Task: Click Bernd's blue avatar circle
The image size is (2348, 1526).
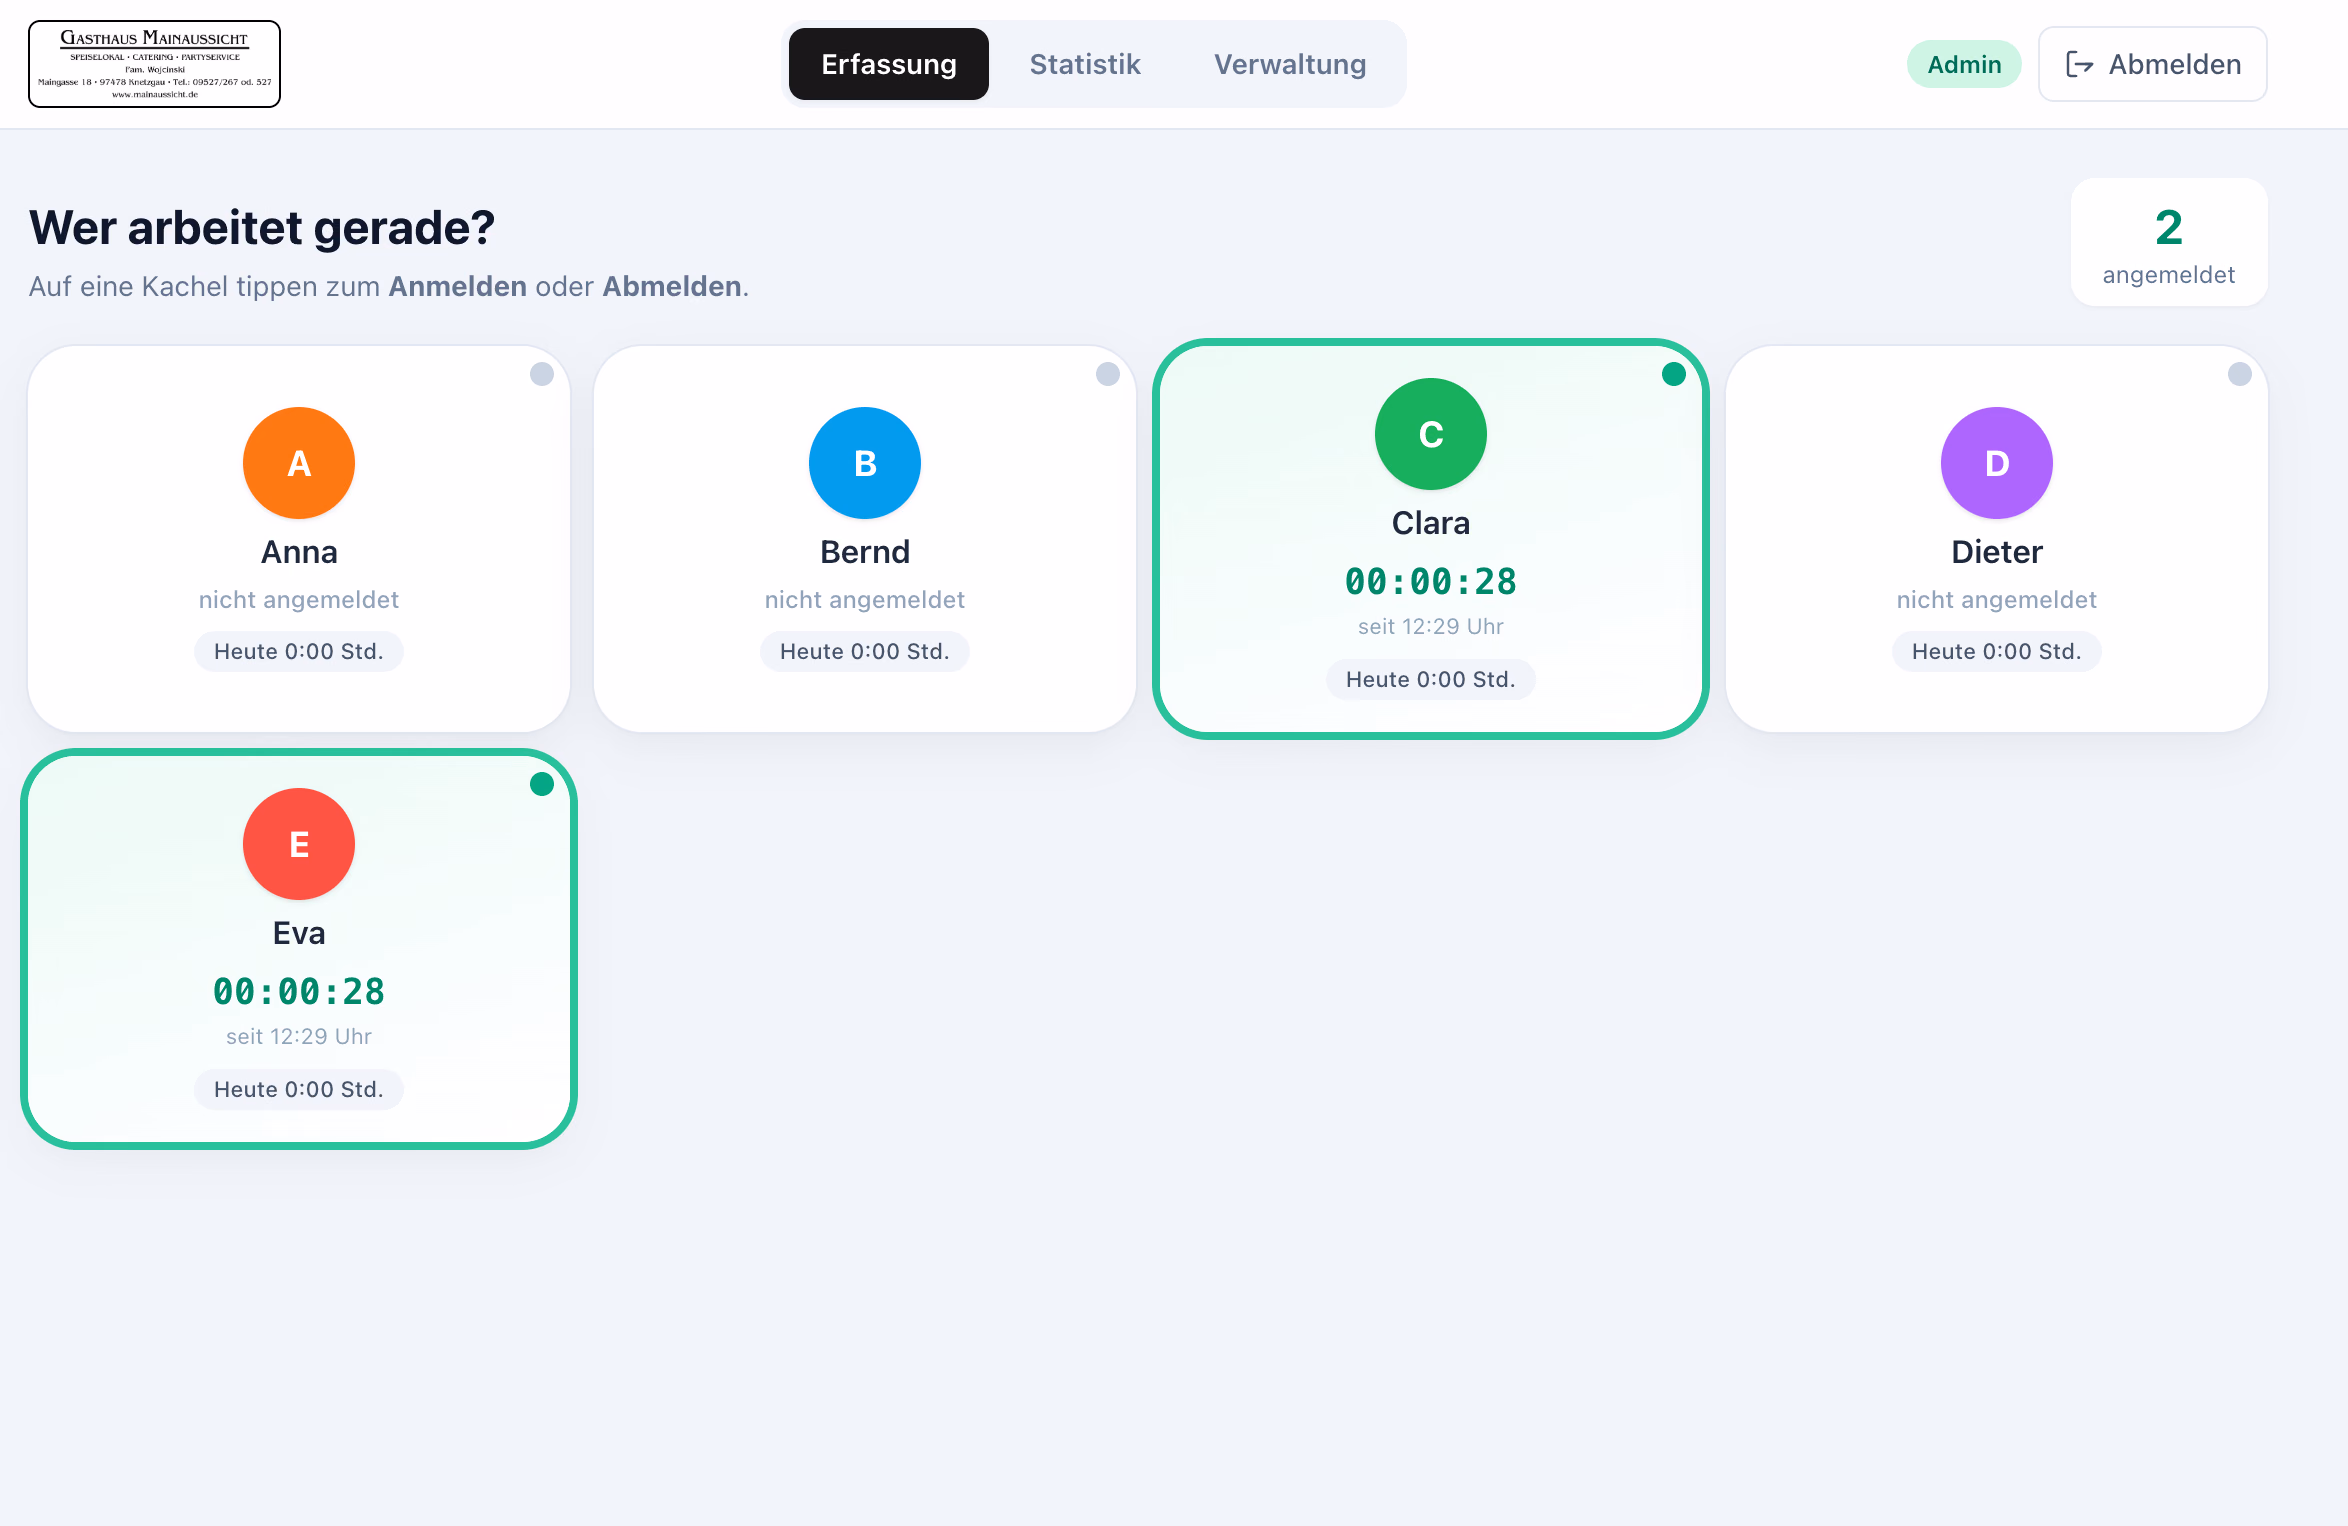Action: pyautogui.click(x=865, y=463)
